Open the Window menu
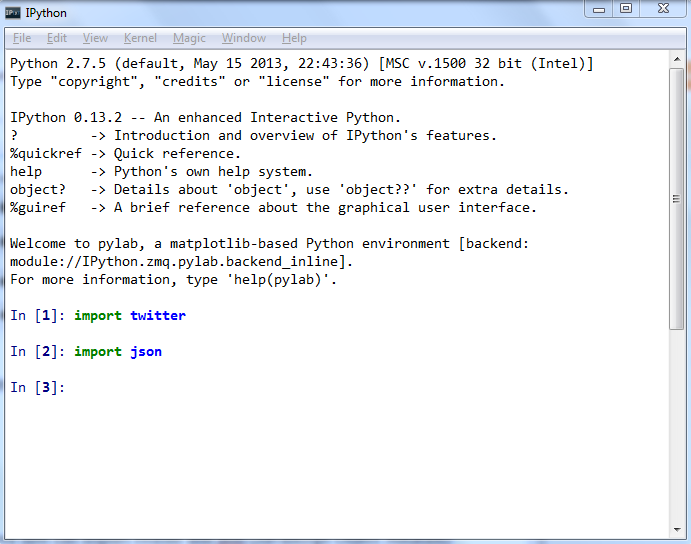 [x=244, y=38]
